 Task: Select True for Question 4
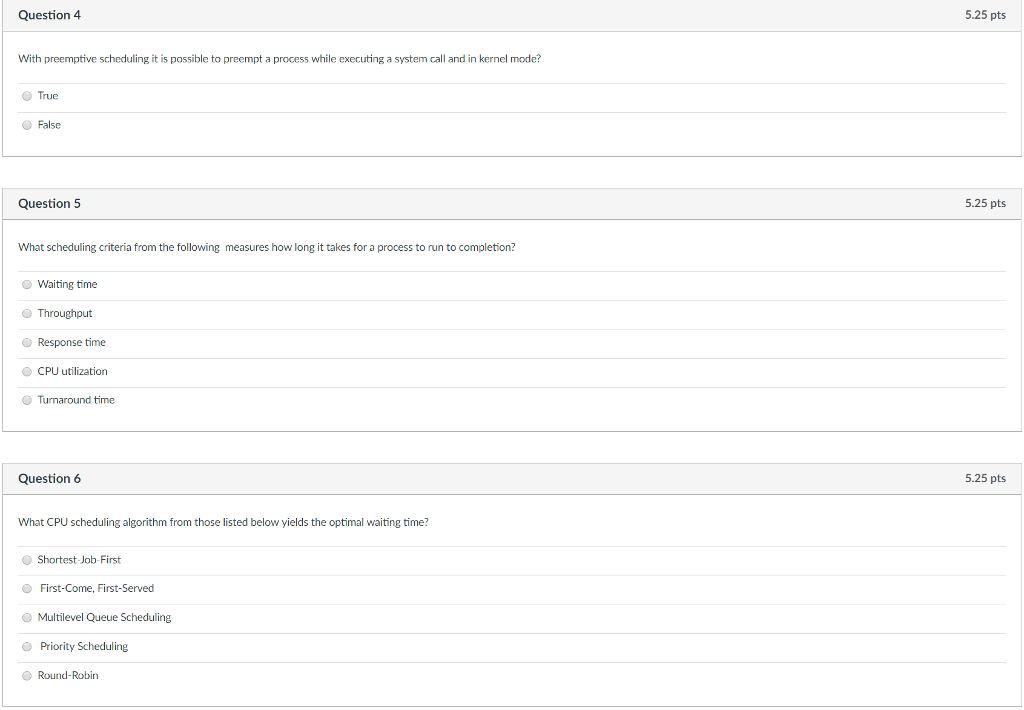pyautogui.click(x=27, y=96)
